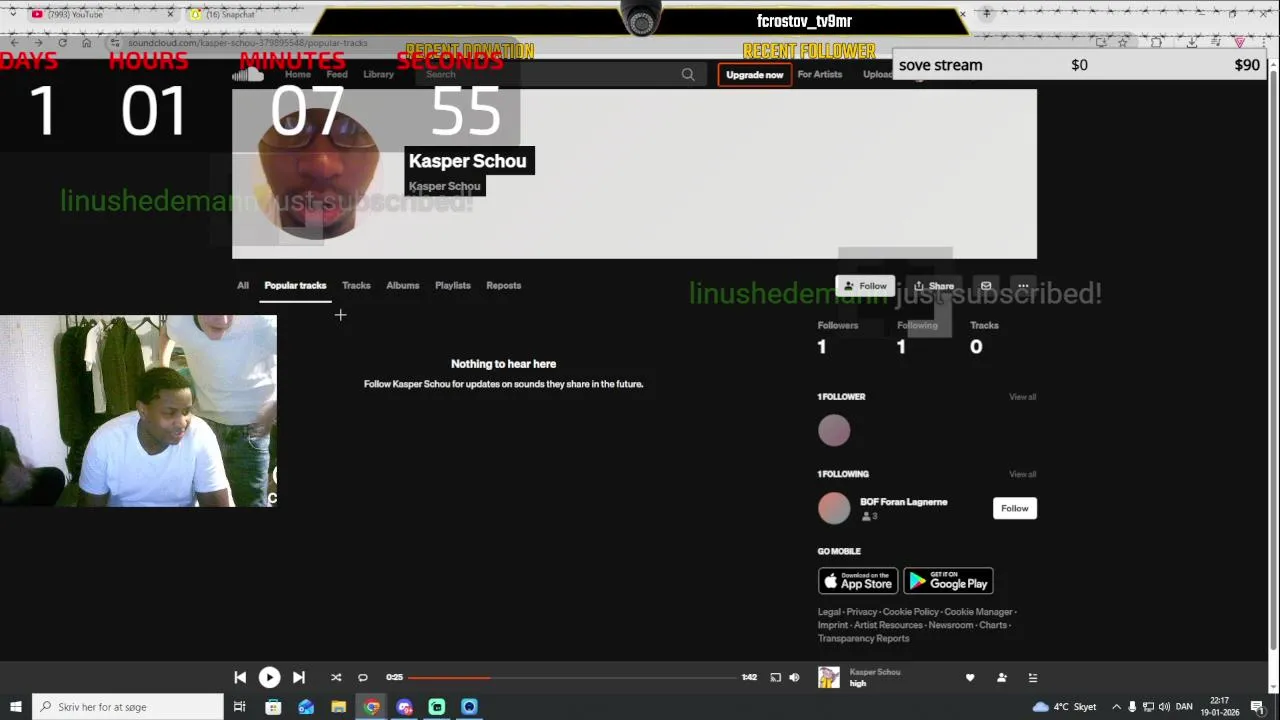Image resolution: width=1280 pixels, height=720 pixels.
Task: Switch to the All tab
Action: click(x=243, y=285)
